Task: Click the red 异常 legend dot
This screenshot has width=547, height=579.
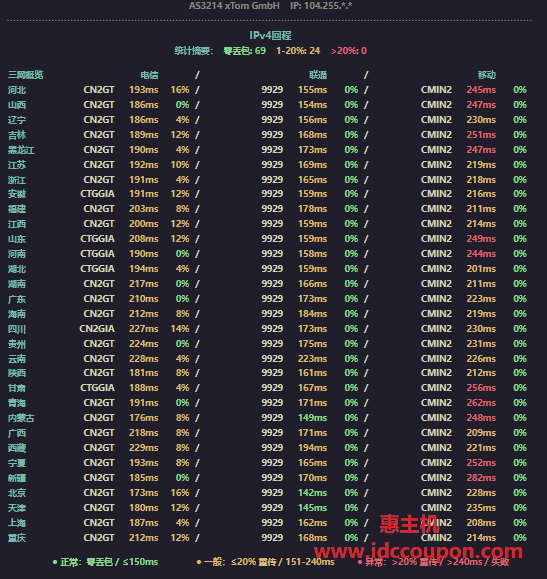Action: (360, 562)
